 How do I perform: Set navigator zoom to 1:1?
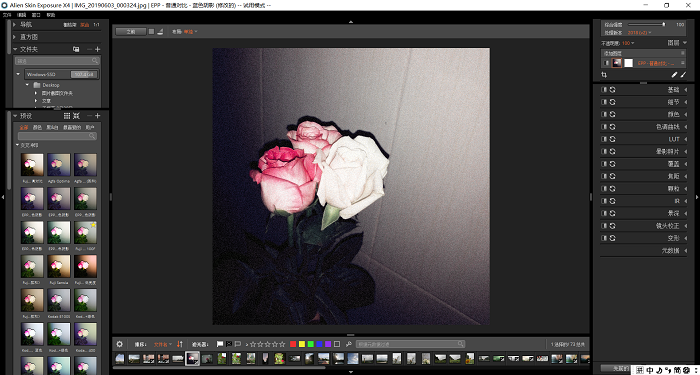click(x=96, y=25)
